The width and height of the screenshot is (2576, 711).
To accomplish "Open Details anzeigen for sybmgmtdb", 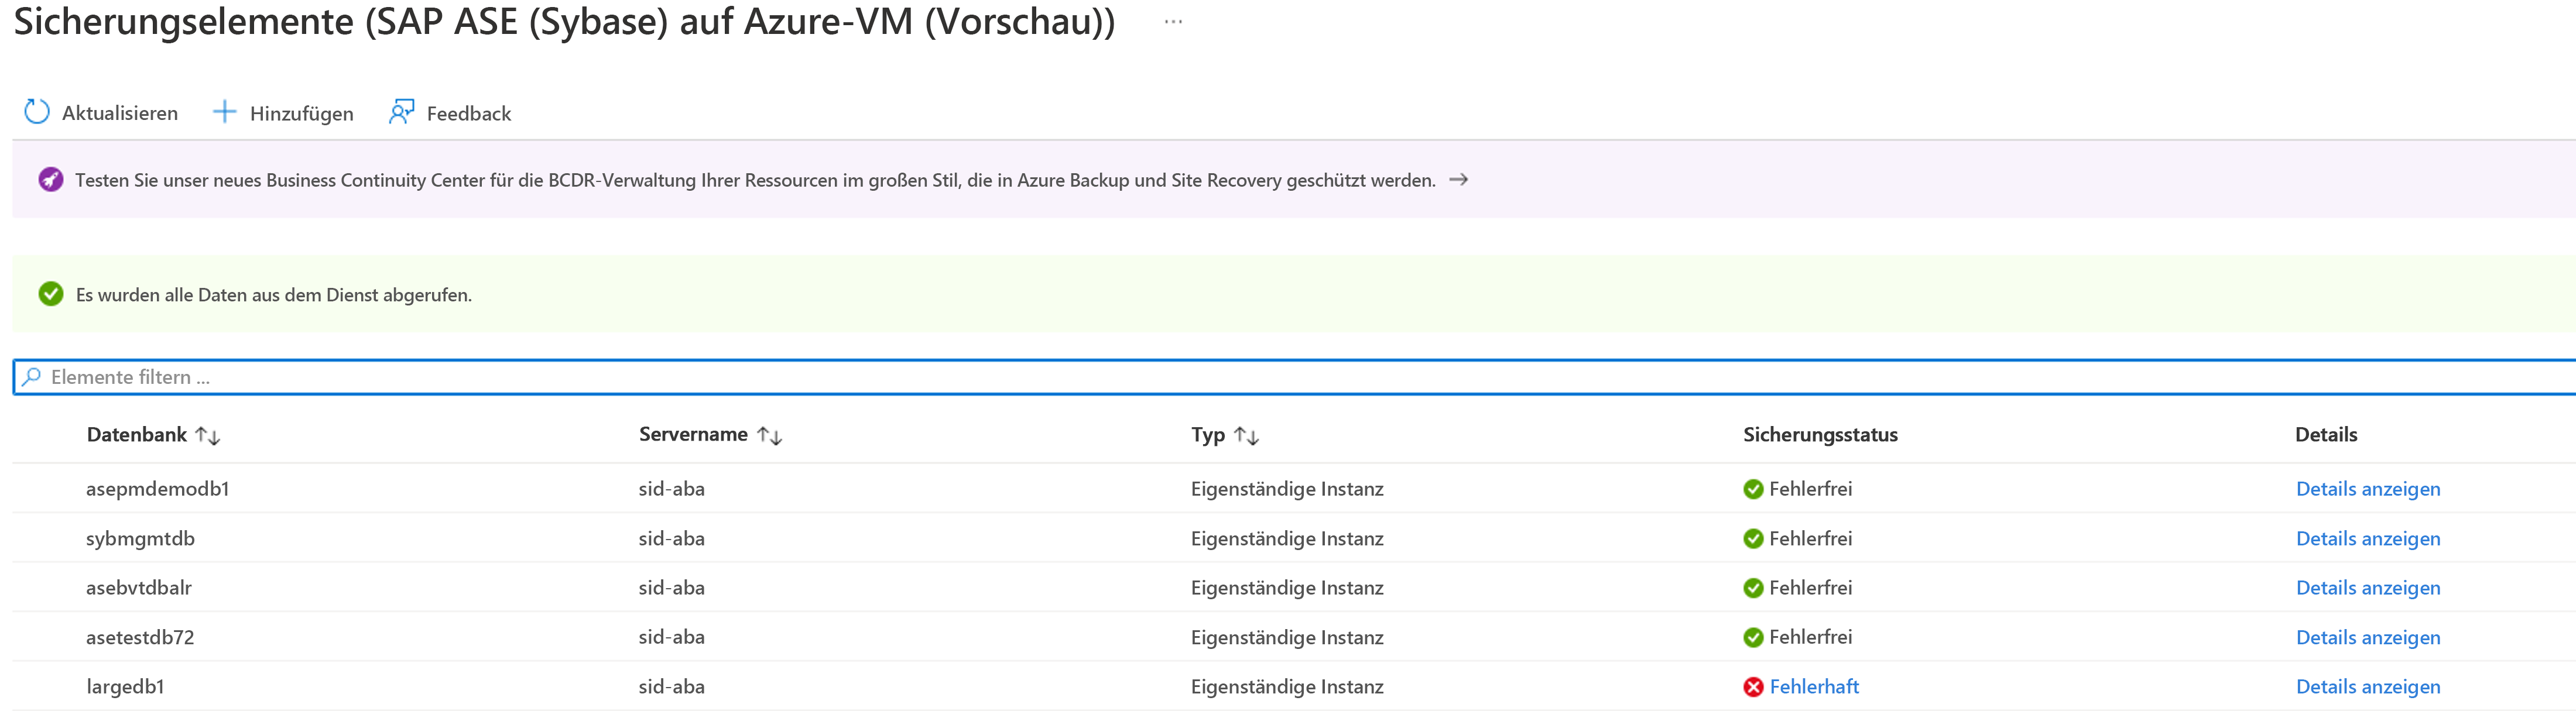I will tap(2368, 539).
